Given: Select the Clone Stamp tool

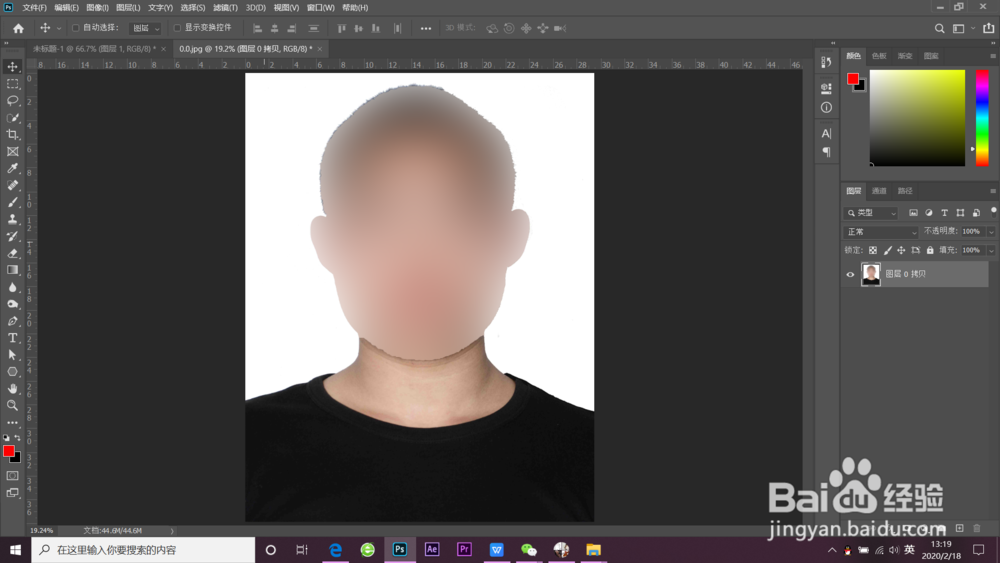Looking at the screenshot, I should (12, 219).
